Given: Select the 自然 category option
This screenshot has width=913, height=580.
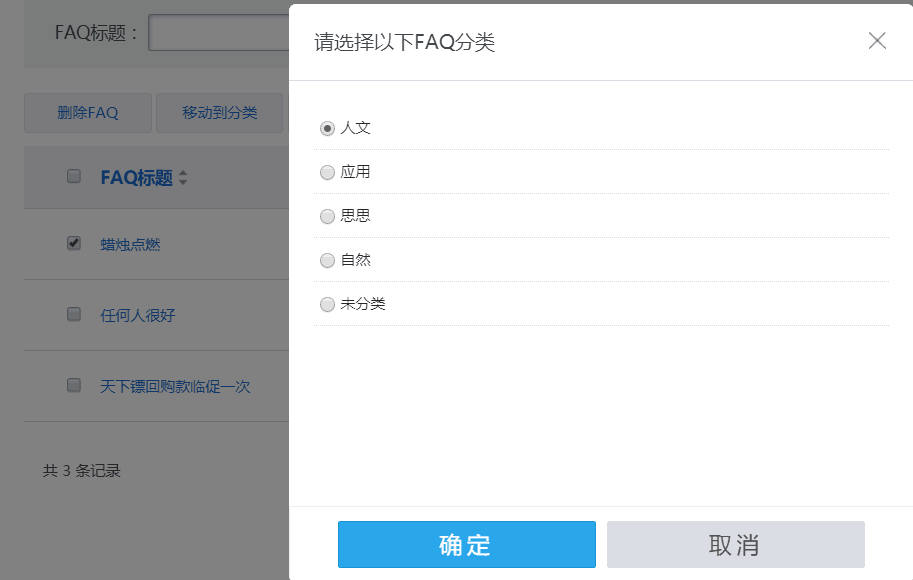Looking at the screenshot, I should point(327,260).
